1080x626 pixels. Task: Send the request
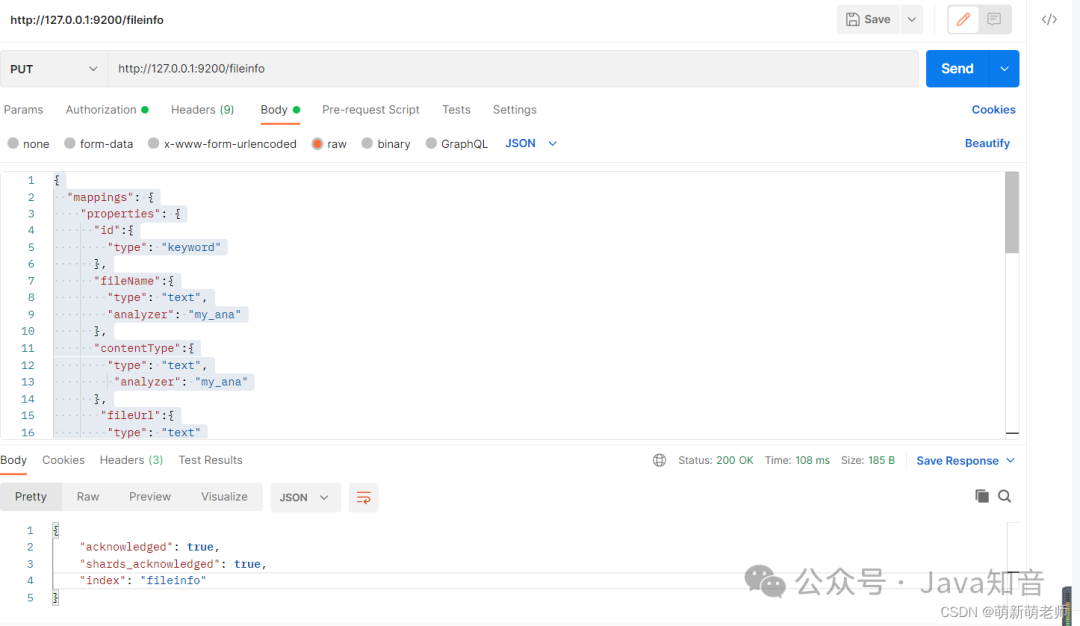point(957,69)
